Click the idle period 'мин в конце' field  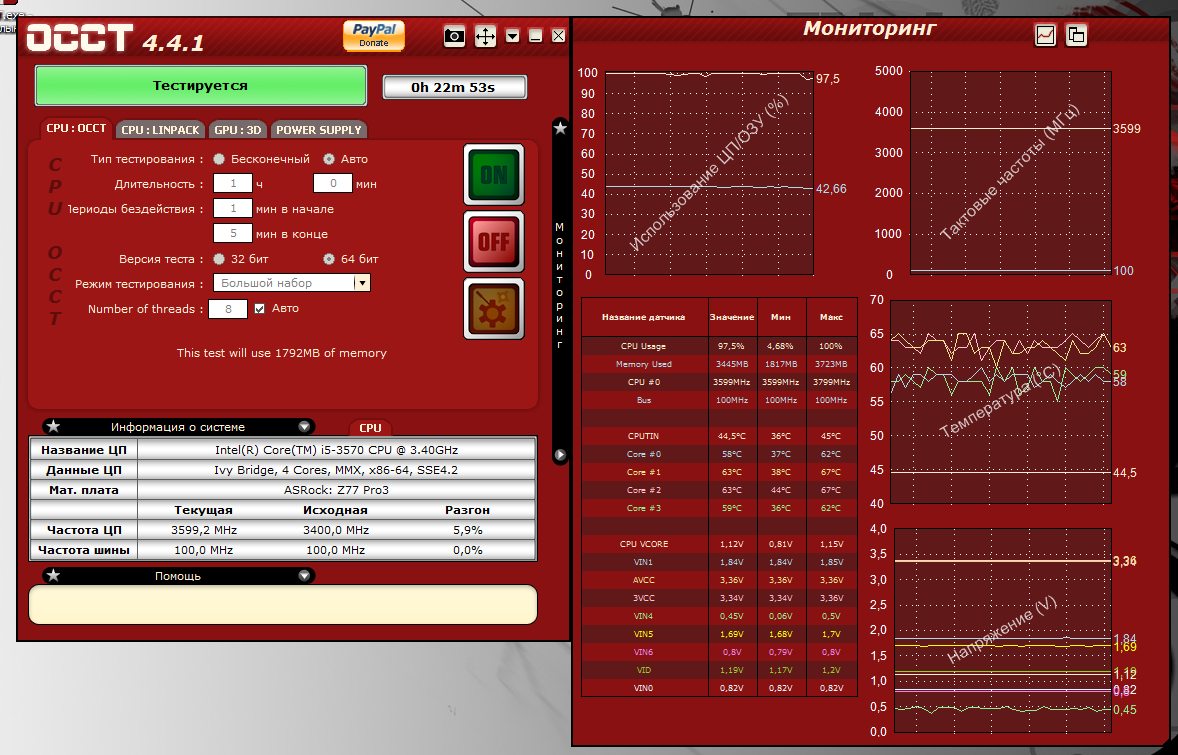click(233, 234)
